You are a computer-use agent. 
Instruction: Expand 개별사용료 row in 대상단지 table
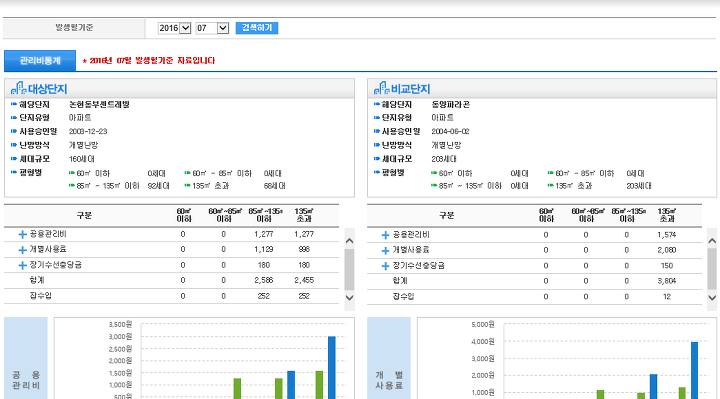[22, 250]
